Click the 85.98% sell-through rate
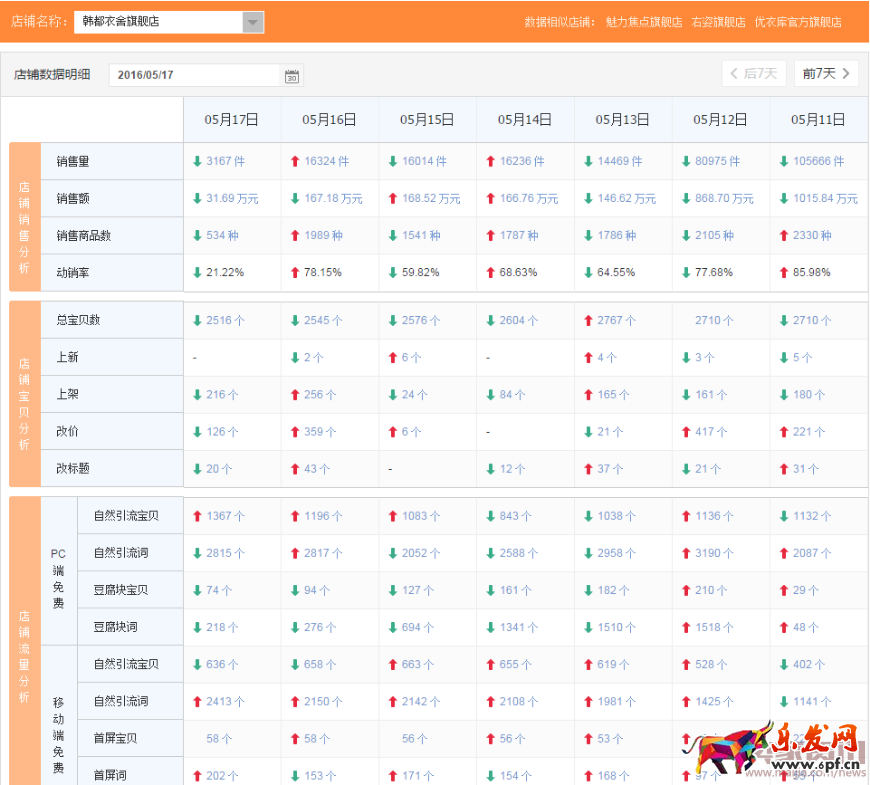The width and height of the screenshot is (870, 785). [x=812, y=273]
